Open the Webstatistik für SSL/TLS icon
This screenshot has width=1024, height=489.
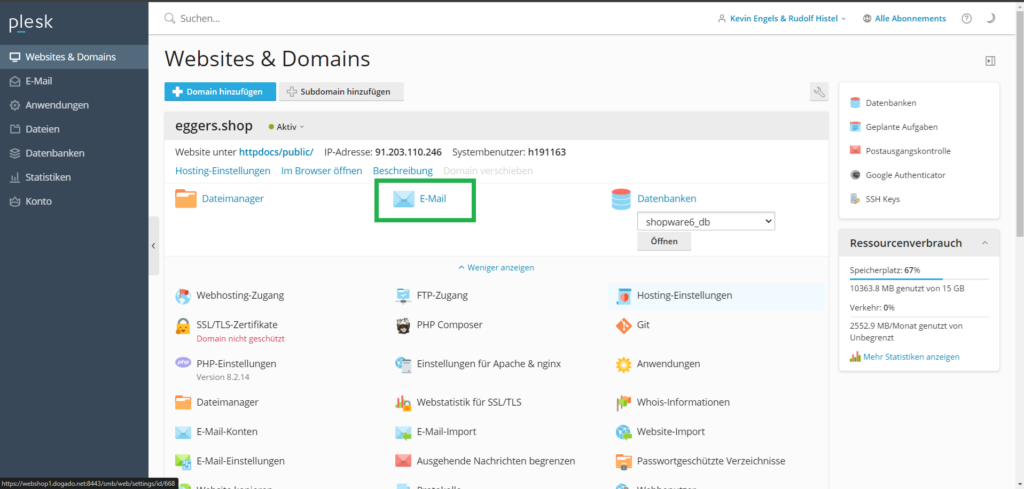tap(403, 403)
